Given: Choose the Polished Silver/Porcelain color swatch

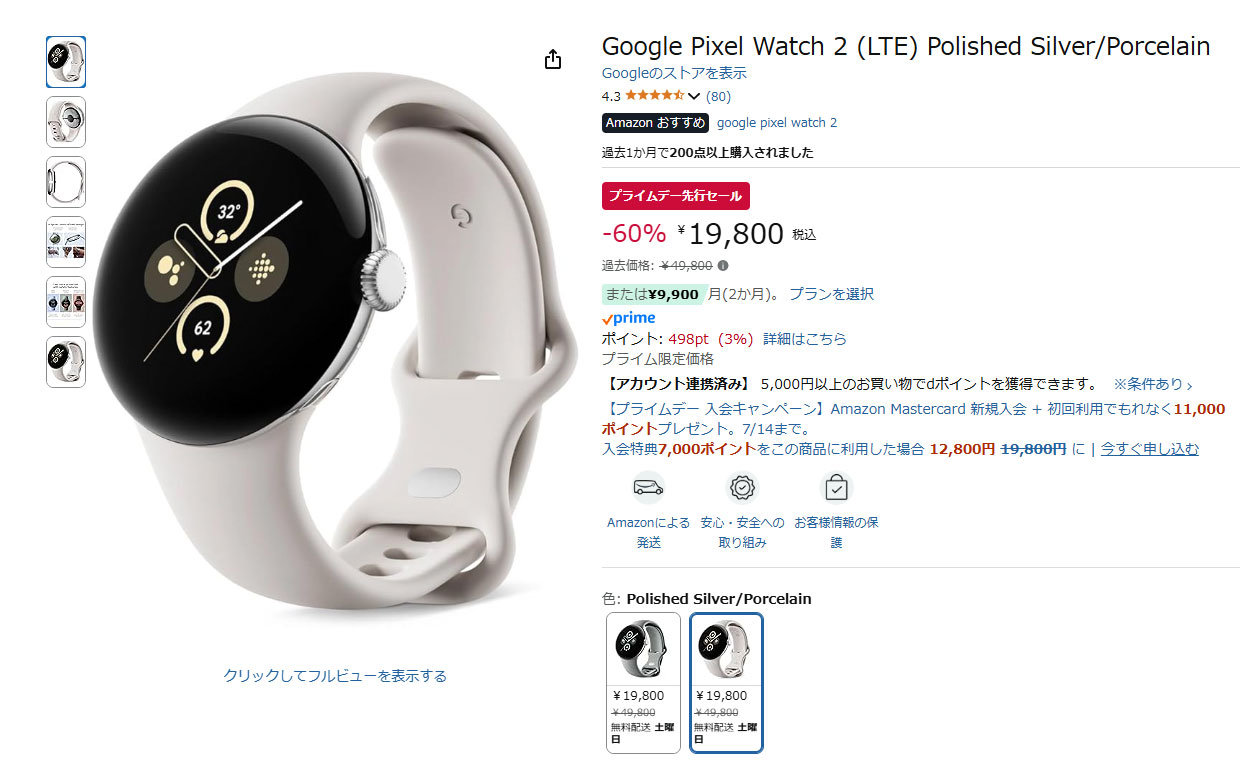Looking at the screenshot, I should point(726,682).
